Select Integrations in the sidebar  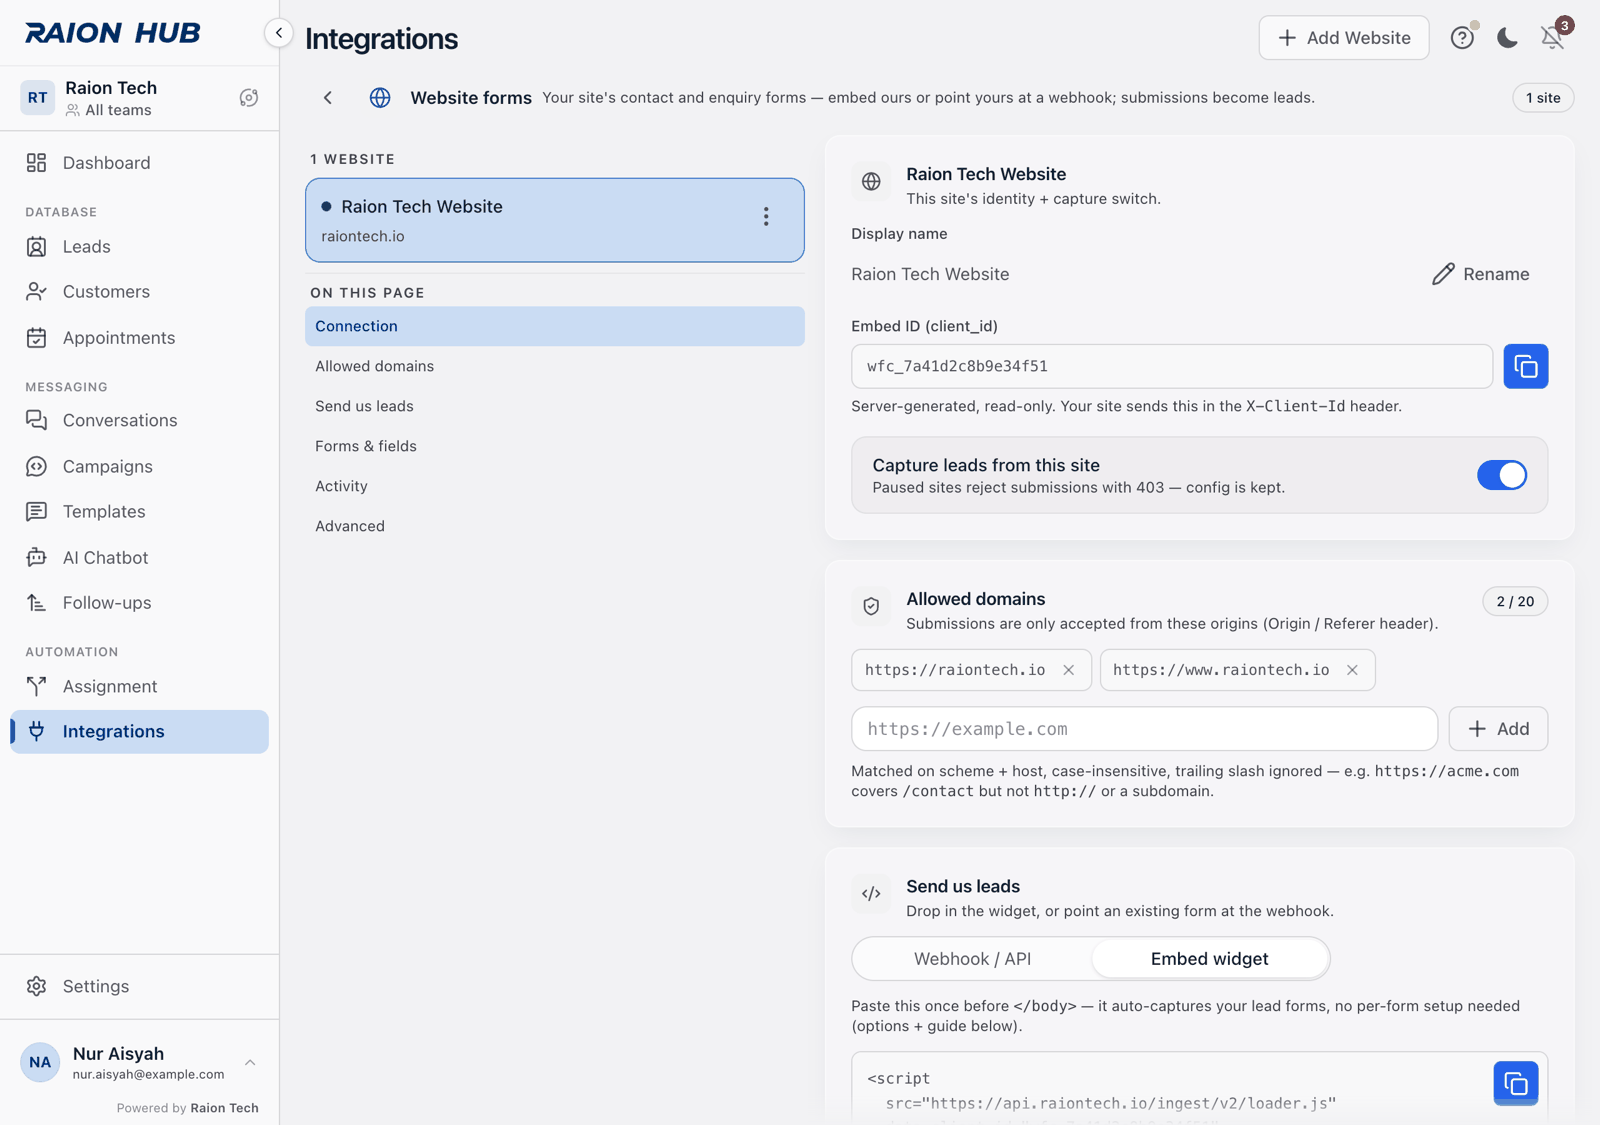139,732
